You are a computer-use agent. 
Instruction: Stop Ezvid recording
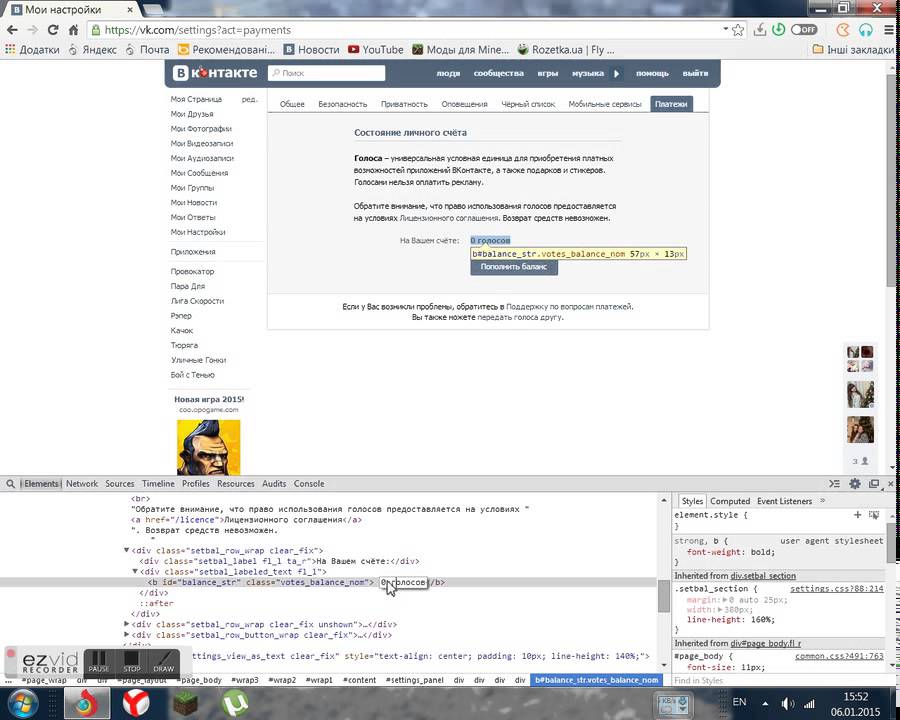tap(131, 662)
